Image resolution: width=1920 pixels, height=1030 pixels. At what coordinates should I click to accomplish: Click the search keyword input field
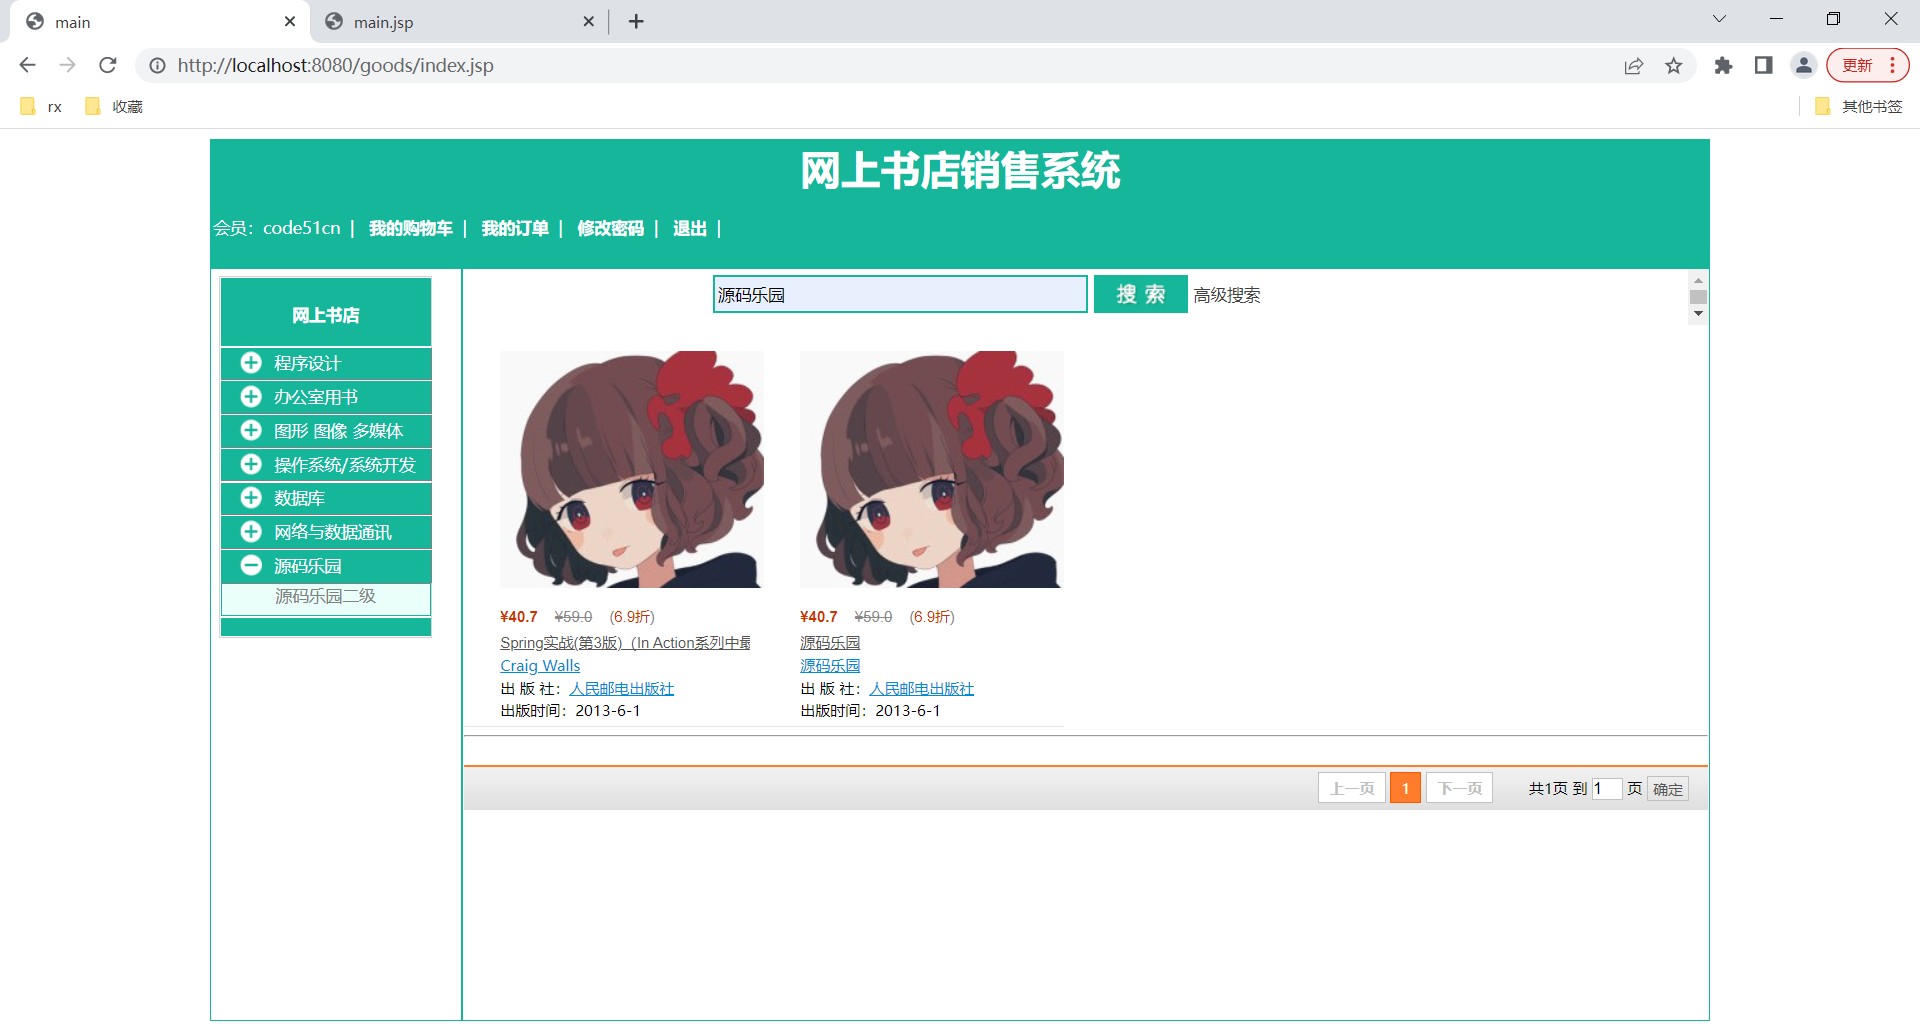pyautogui.click(x=899, y=295)
